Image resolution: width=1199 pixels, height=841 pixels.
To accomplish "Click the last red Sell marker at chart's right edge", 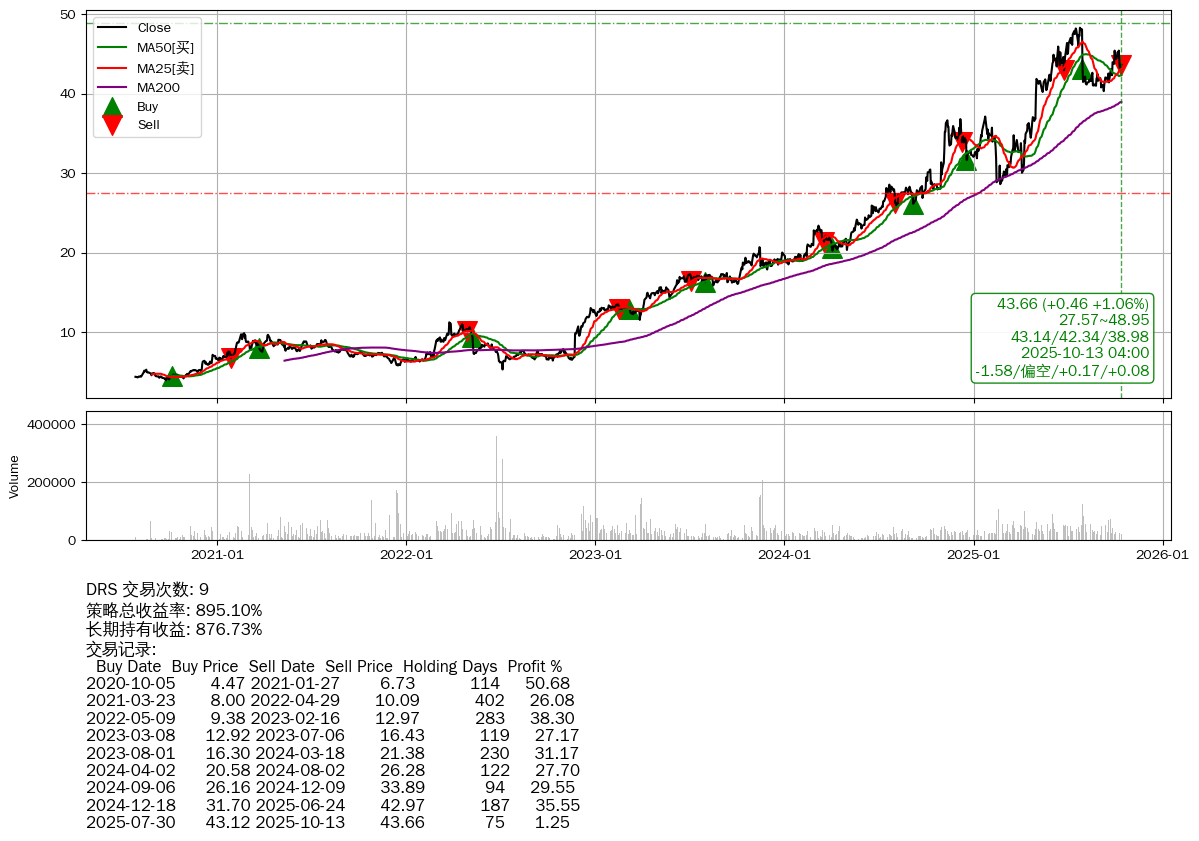I will click(1121, 65).
